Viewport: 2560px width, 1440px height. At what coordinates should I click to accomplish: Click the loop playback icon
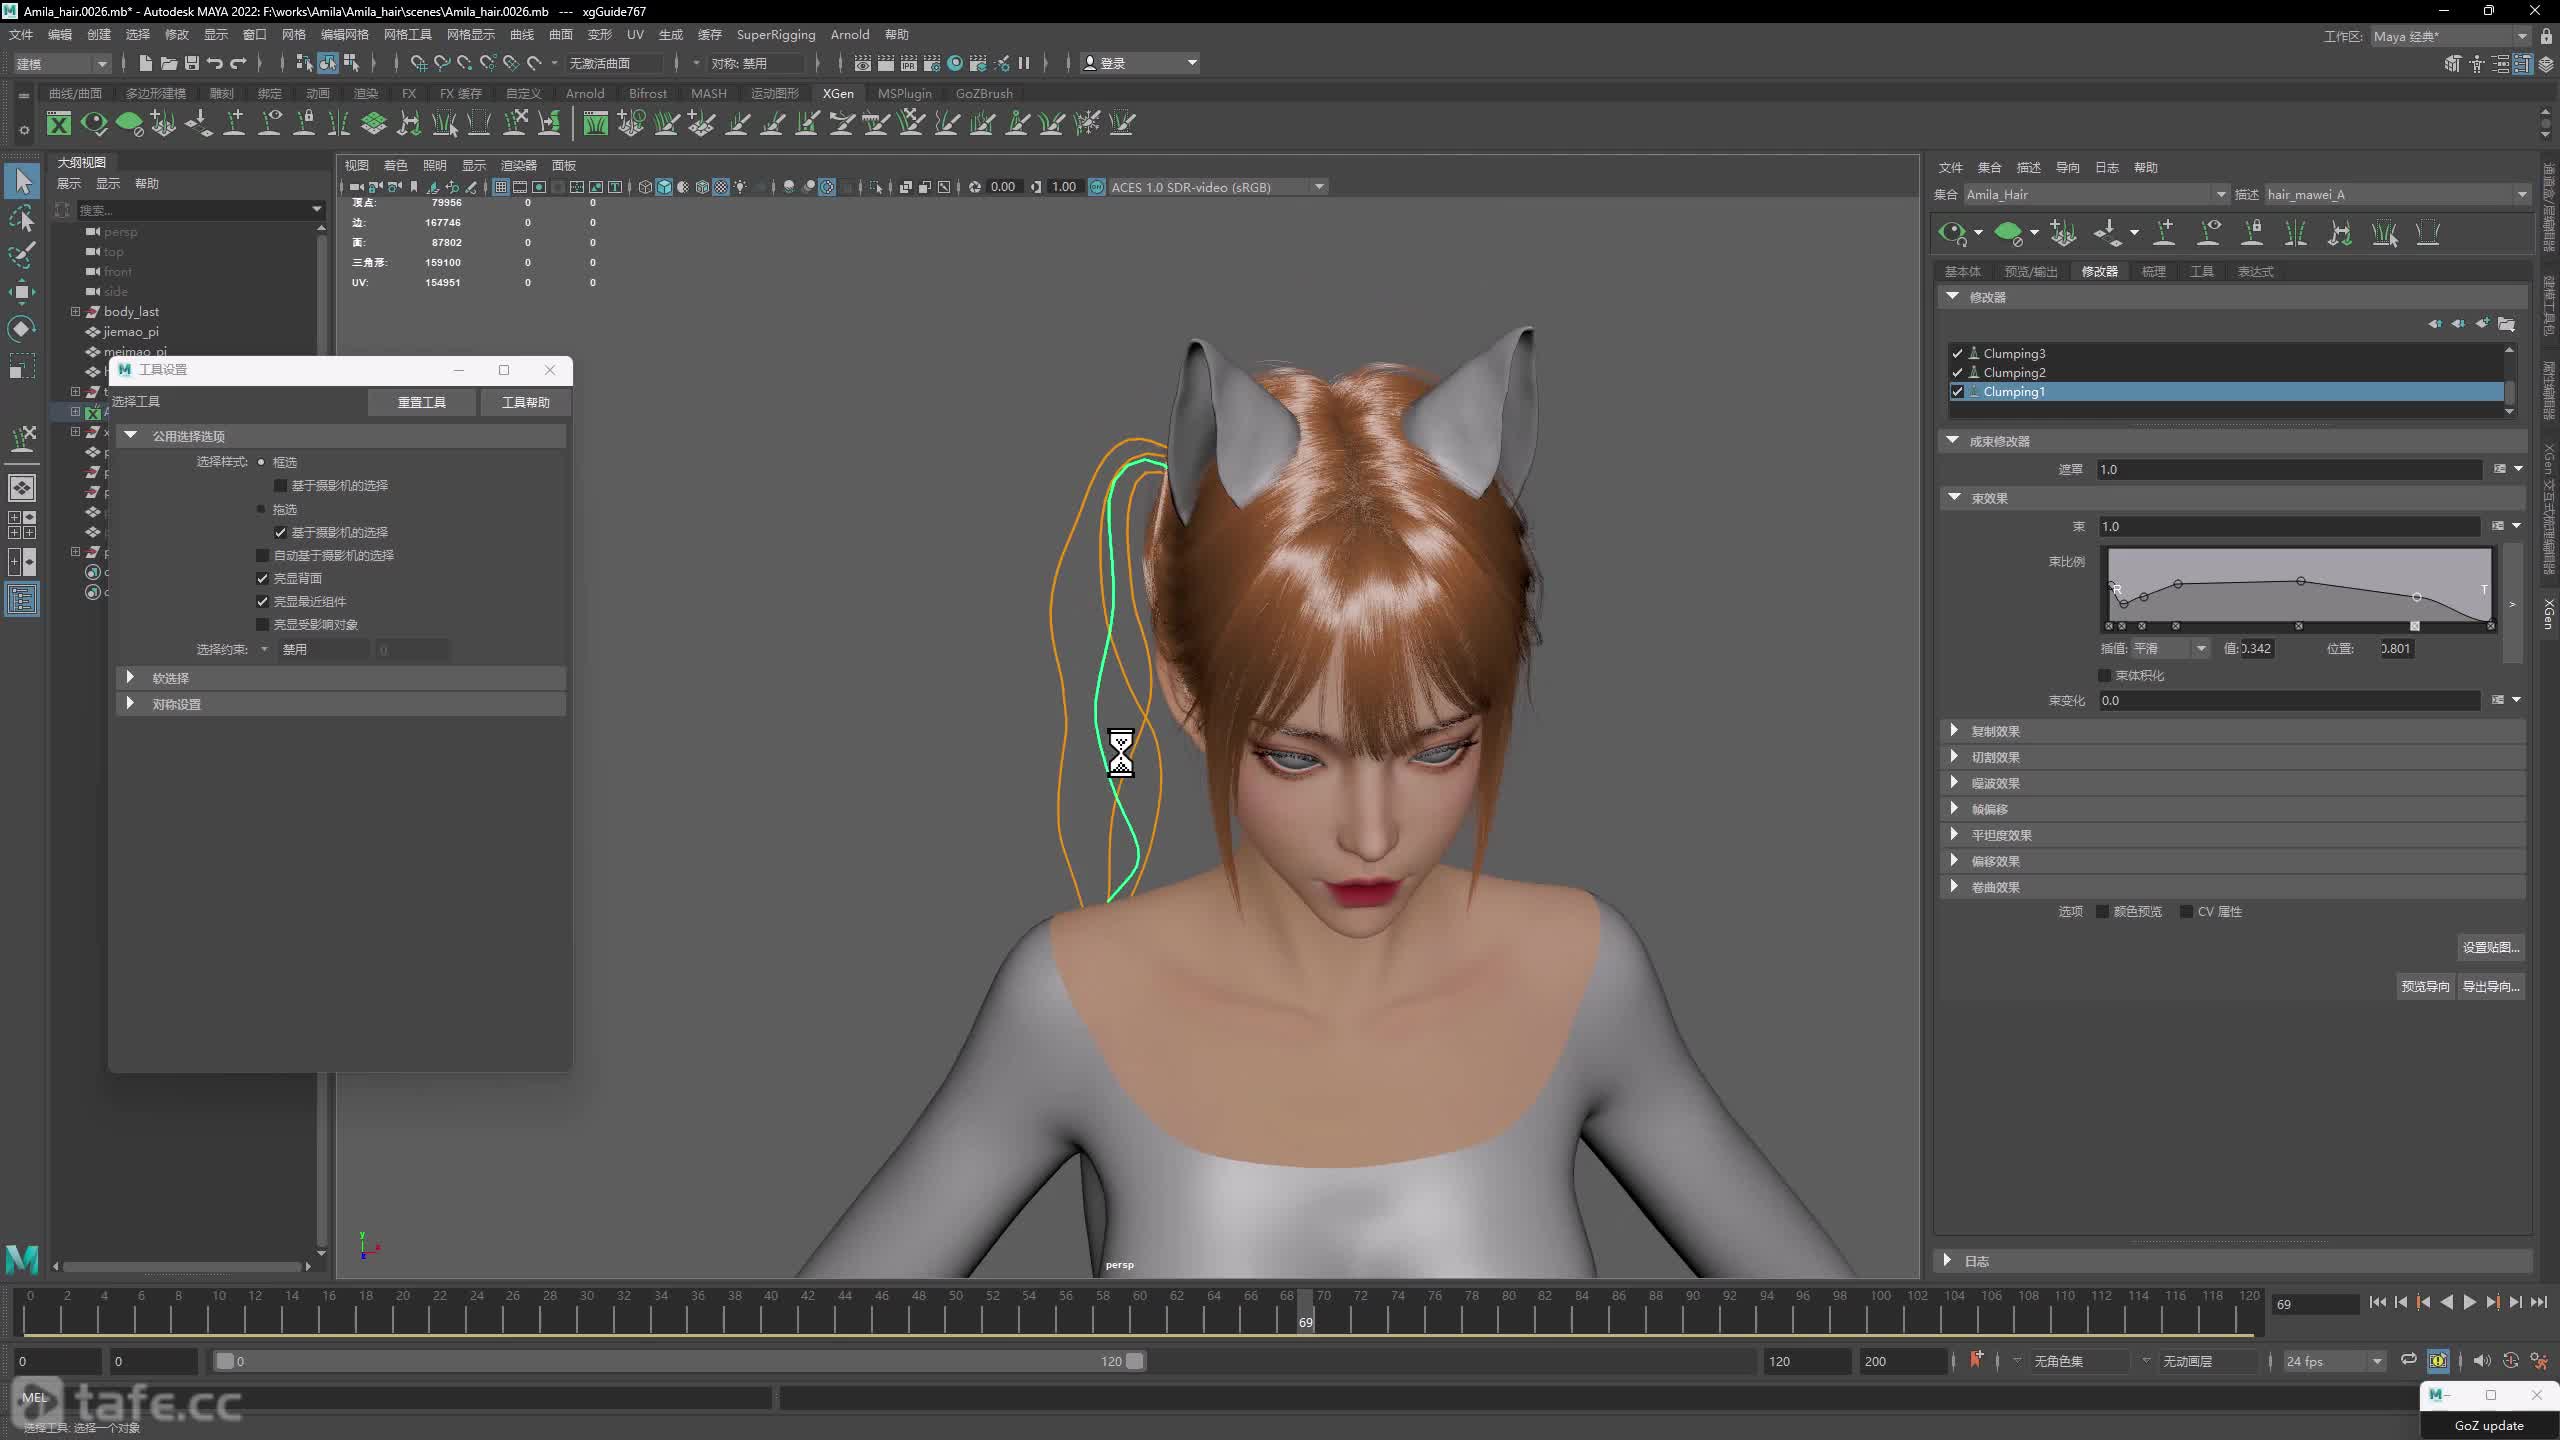pyautogui.click(x=2409, y=1360)
